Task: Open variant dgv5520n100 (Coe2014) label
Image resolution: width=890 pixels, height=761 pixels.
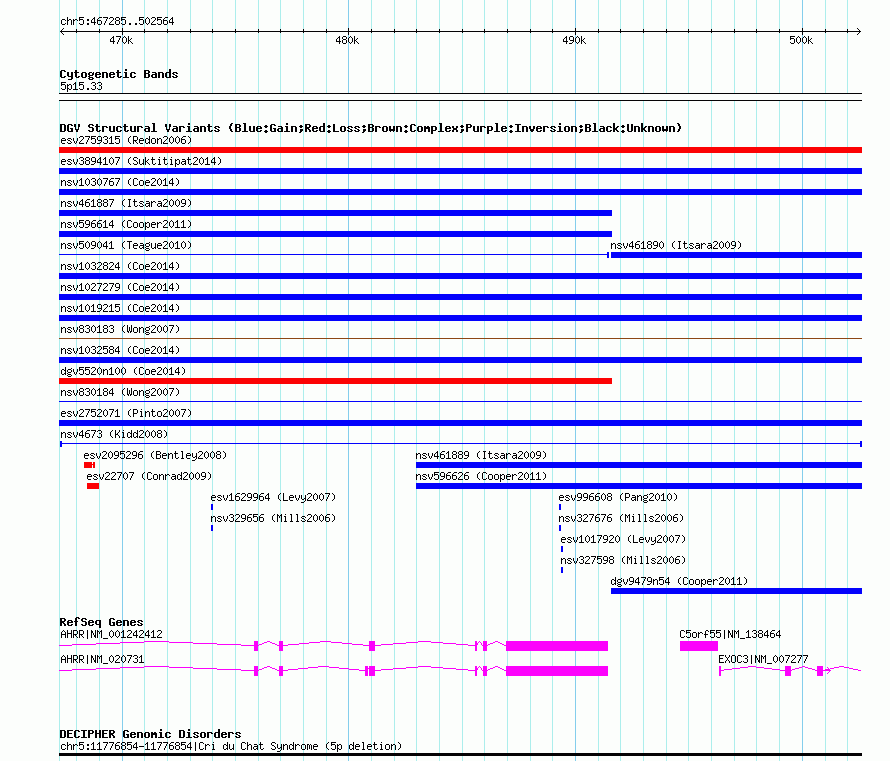Action: coord(123,371)
